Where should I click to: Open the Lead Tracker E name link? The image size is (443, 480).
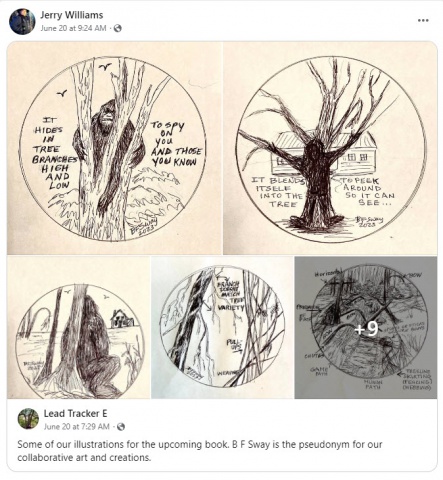click(x=76, y=414)
